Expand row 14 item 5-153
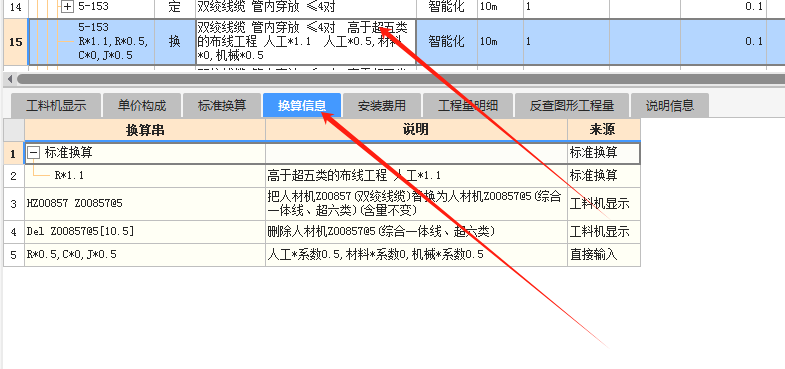Screen dimensions: 785x369 pyautogui.click(x=68, y=7)
